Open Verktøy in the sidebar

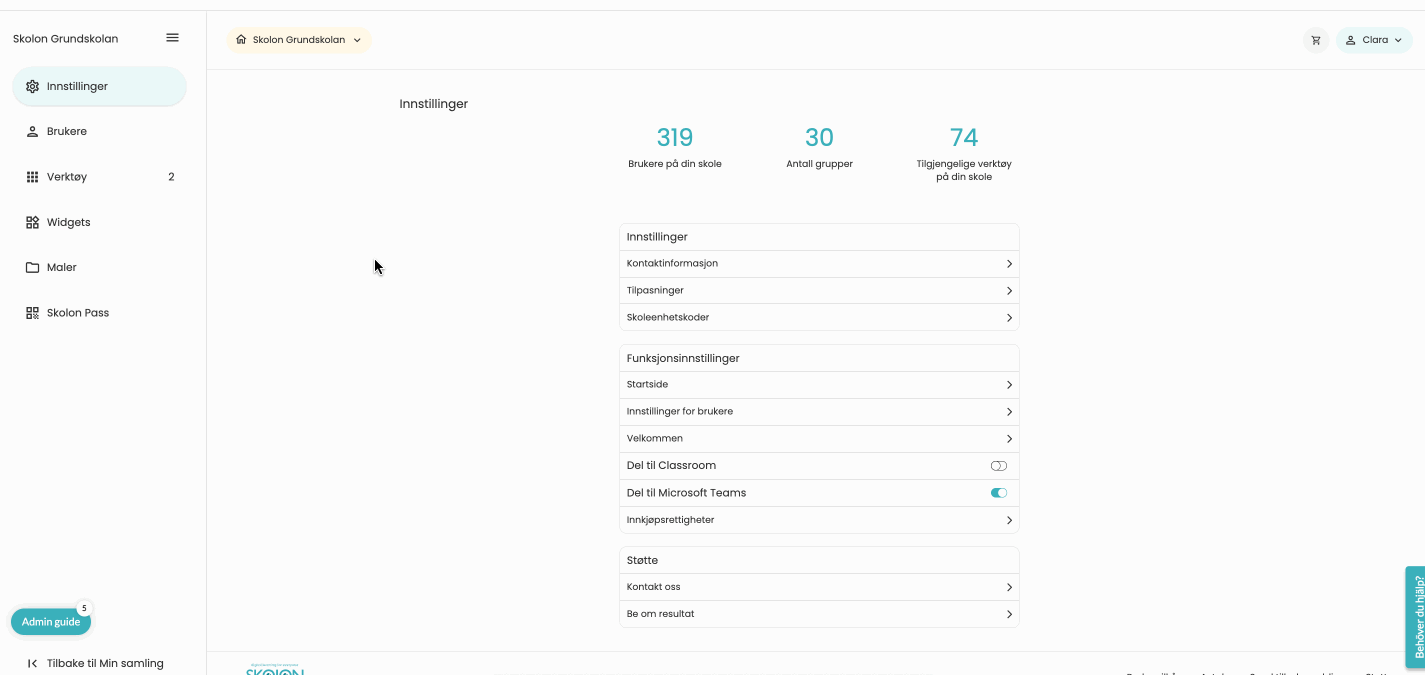pyautogui.click(x=99, y=177)
